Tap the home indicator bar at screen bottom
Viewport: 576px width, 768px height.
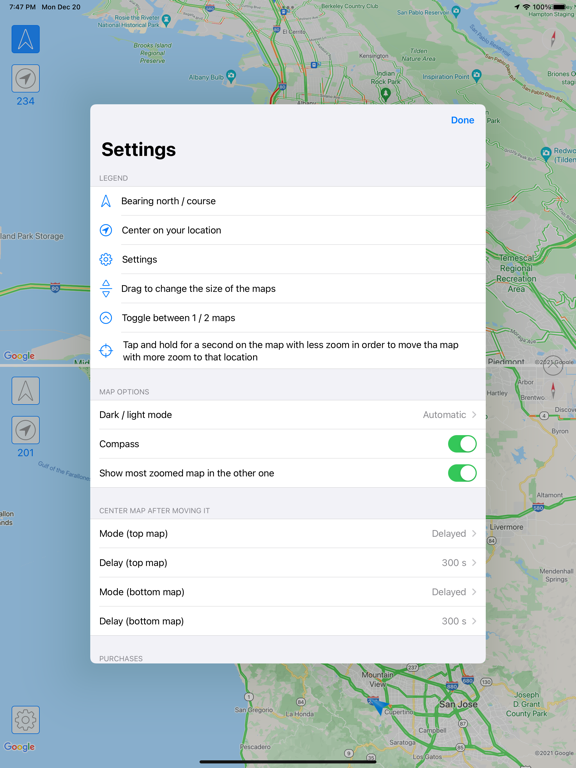tap(288, 762)
